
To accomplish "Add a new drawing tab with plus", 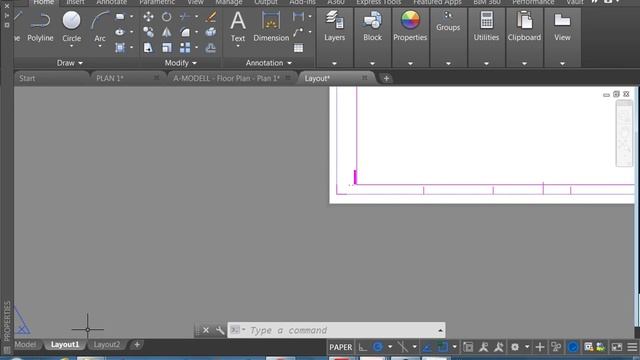I will [386, 78].
